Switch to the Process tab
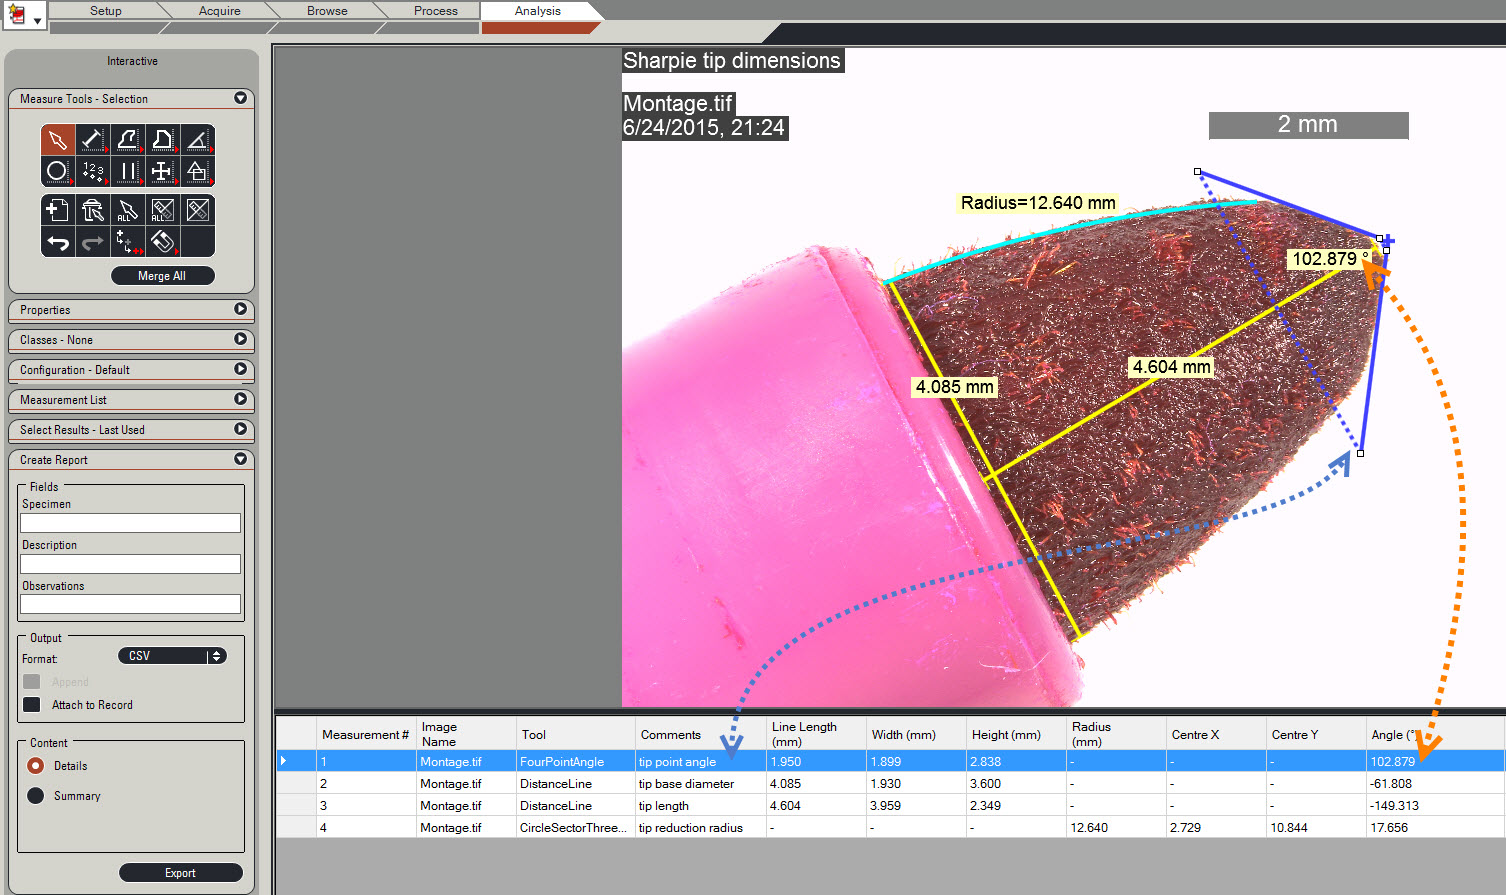This screenshot has width=1506, height=895. (436, 11)
